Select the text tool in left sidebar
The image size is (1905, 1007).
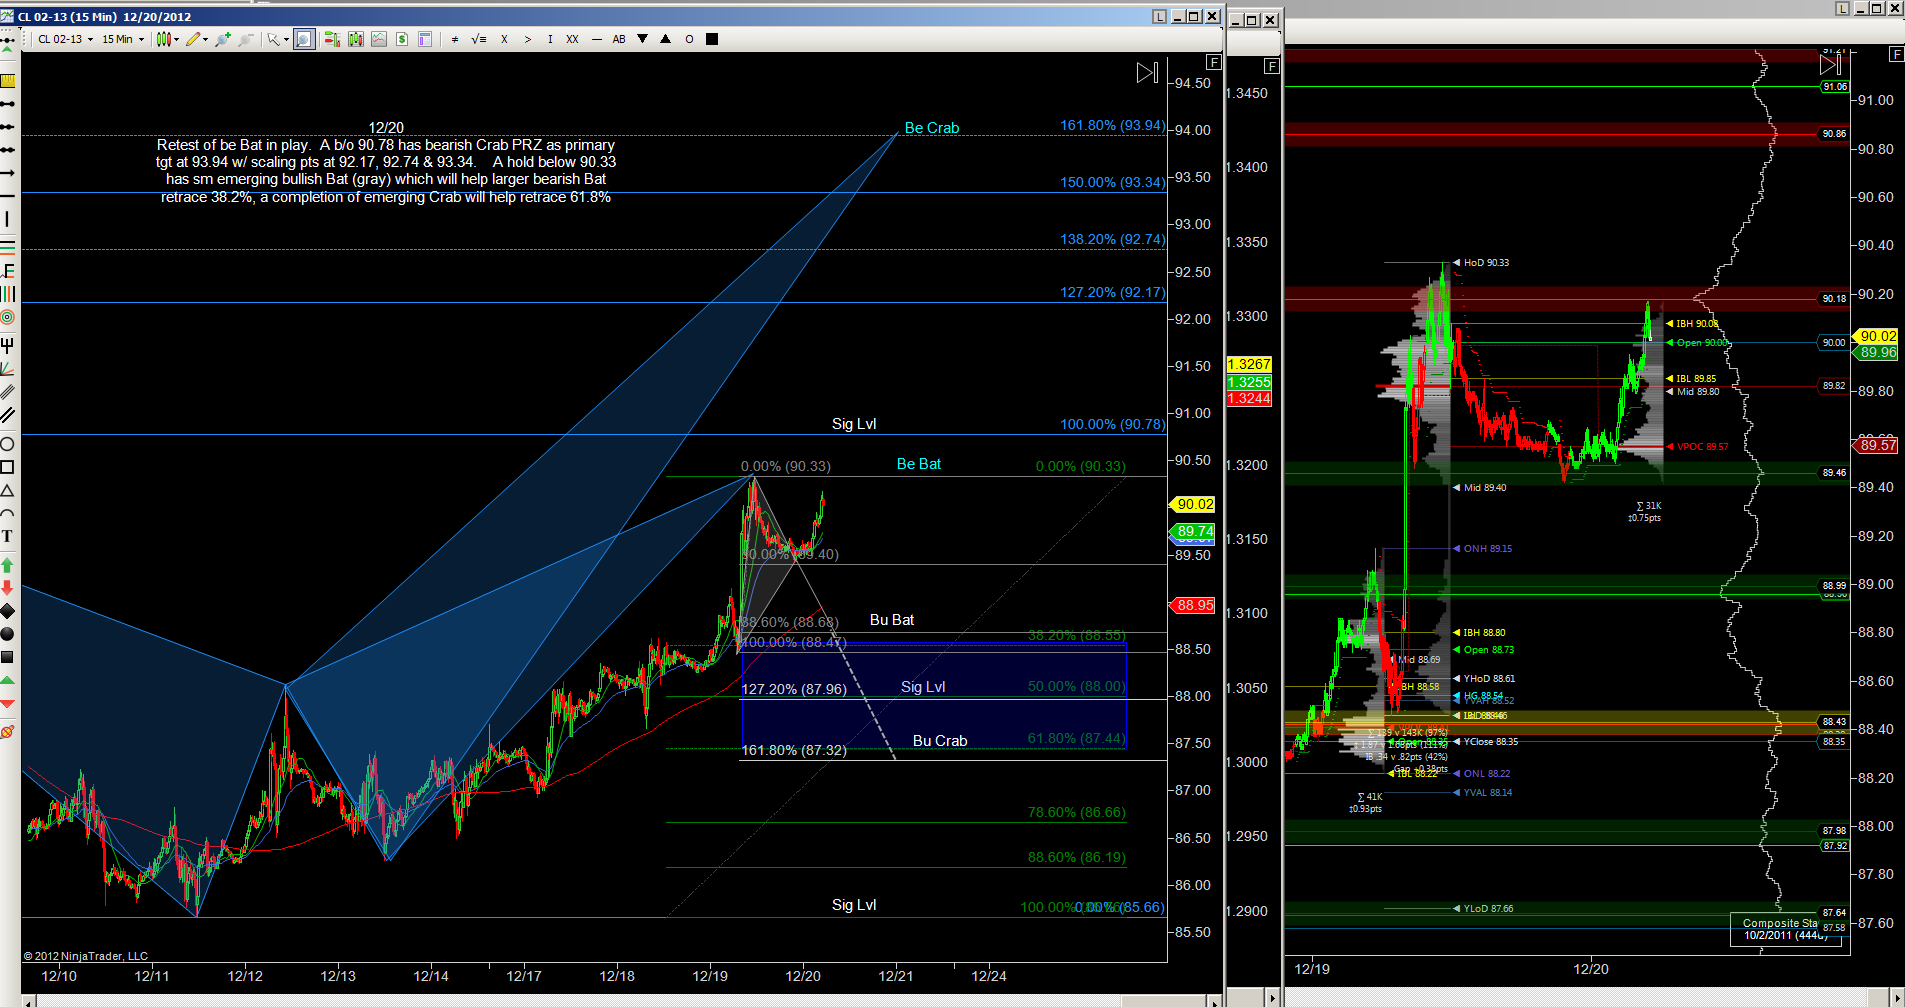pos(7,536)
